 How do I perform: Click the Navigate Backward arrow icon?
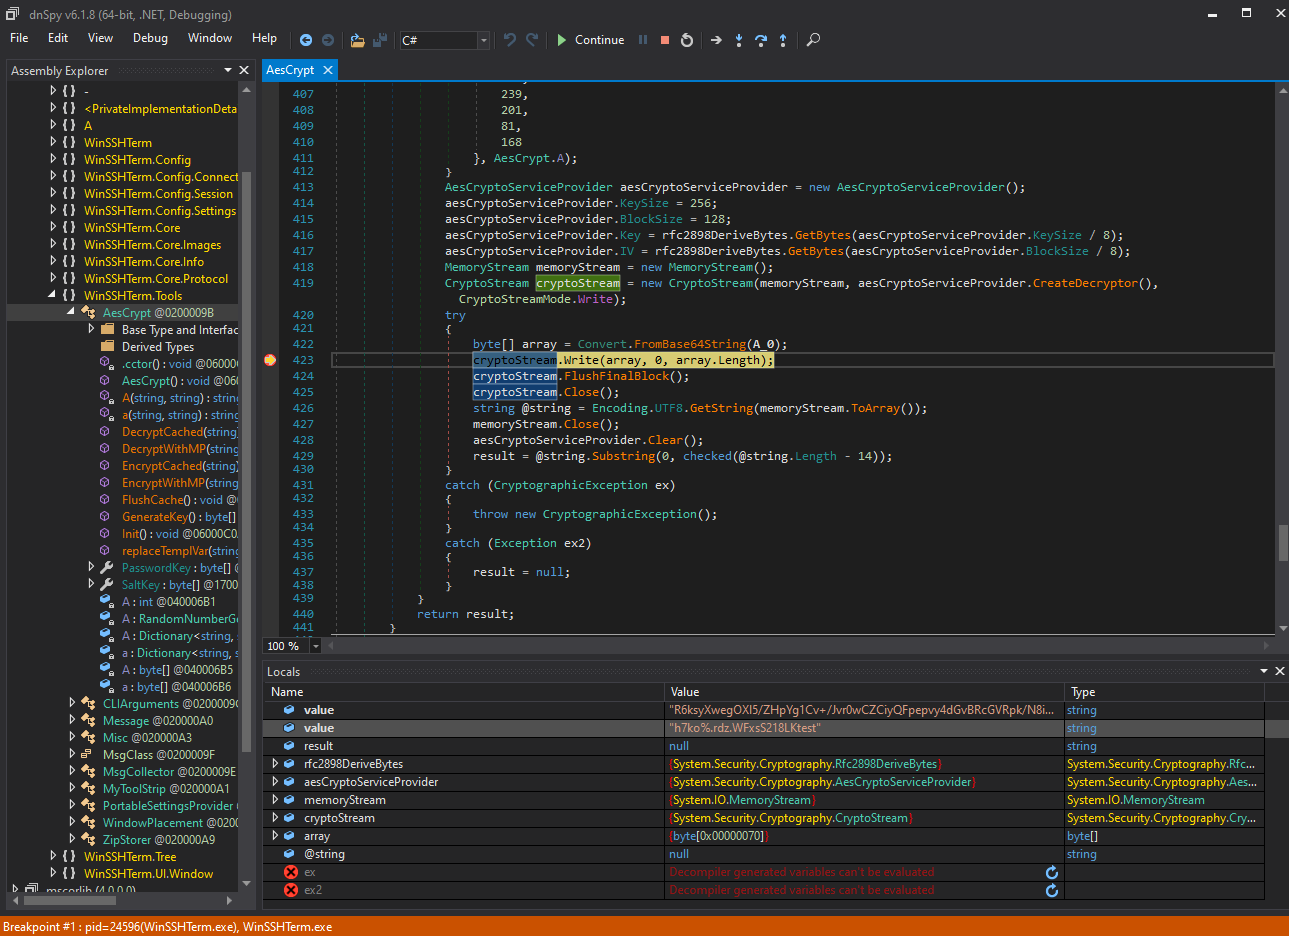[x=306, y=40]
